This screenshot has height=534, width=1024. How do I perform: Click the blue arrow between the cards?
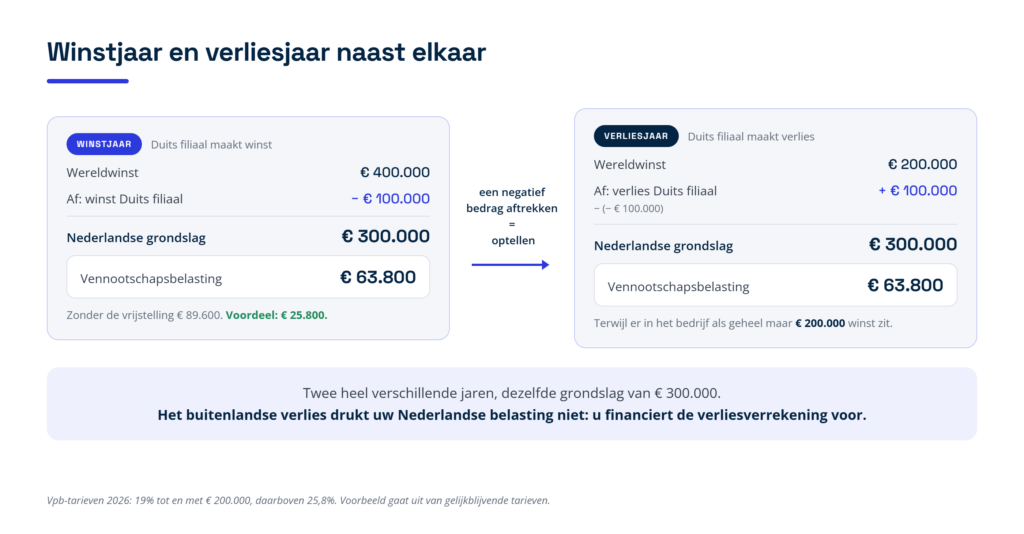pyautogui.click(x=510, y=264)
